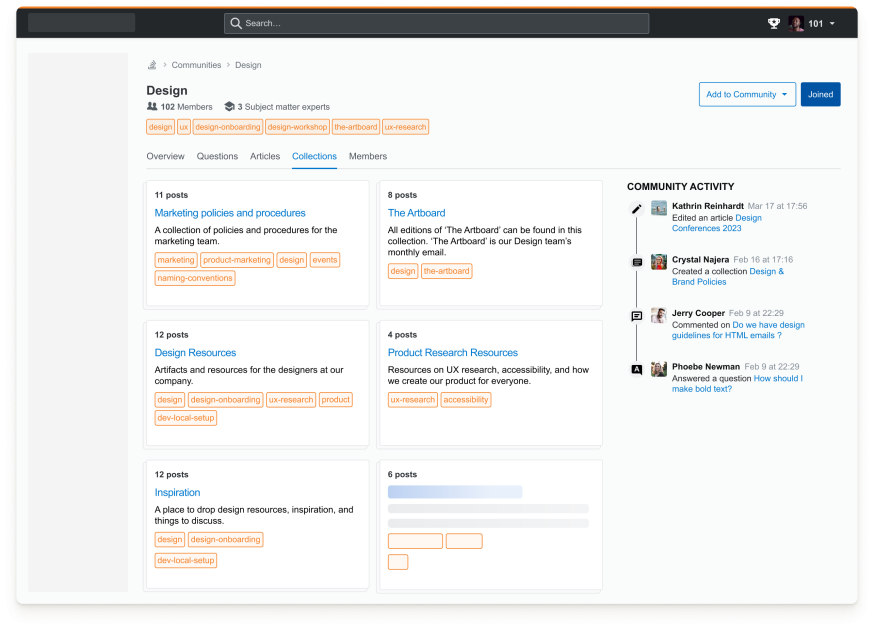The height and width of the screenshot is (630, 874).
Task: Select the Collections tab
Action: 314,156
